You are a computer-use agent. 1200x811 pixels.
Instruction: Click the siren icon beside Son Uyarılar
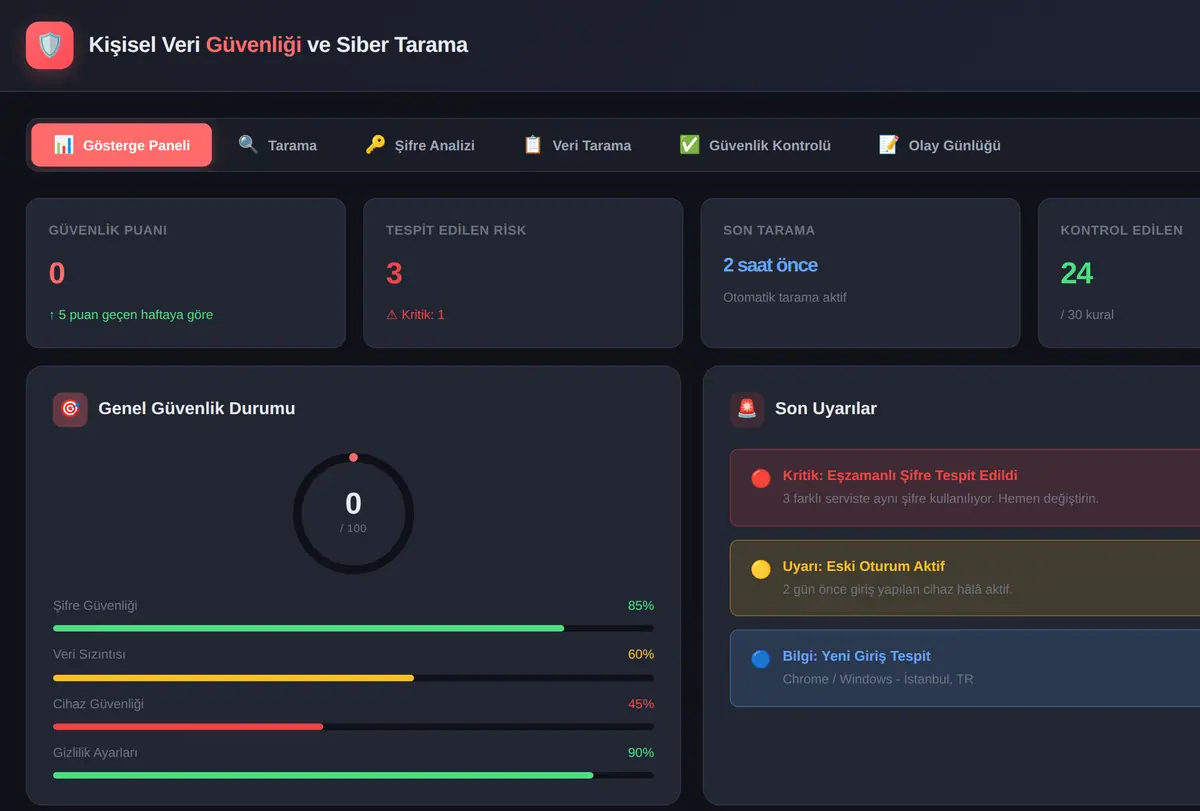coord(747,409)
